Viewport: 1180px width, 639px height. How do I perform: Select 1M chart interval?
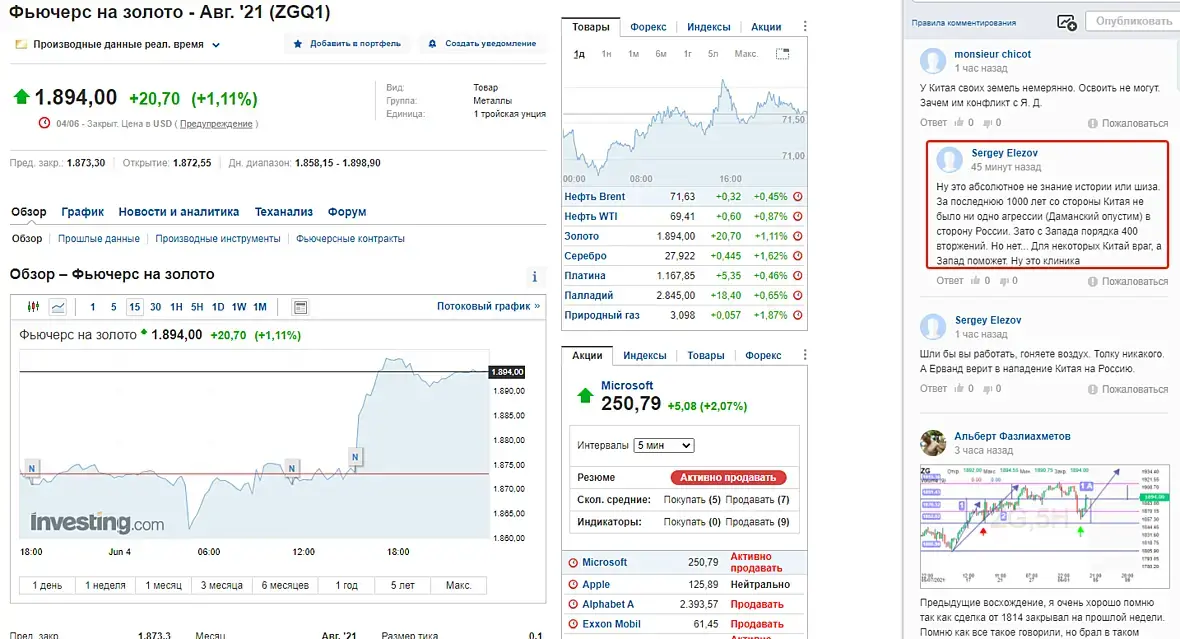point(260,306)
